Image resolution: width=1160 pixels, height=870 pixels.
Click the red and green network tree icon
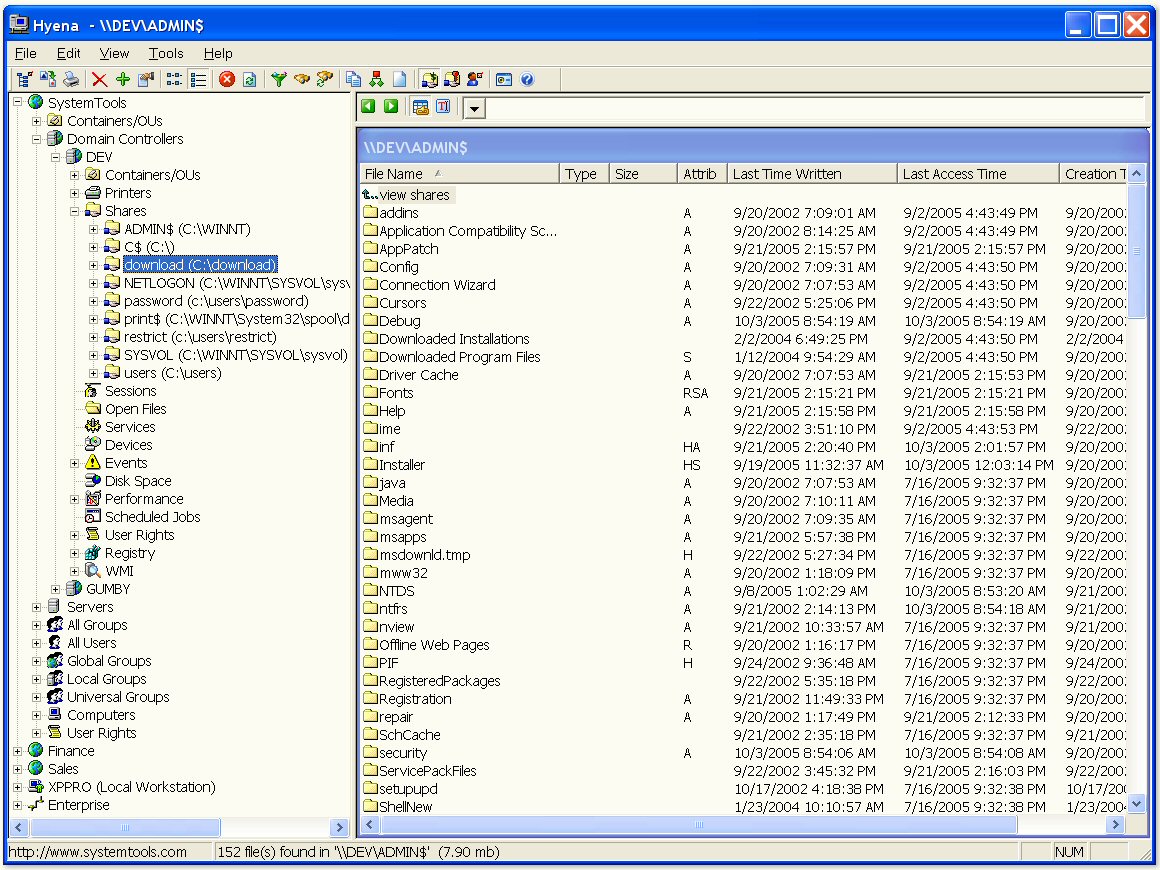377,79
